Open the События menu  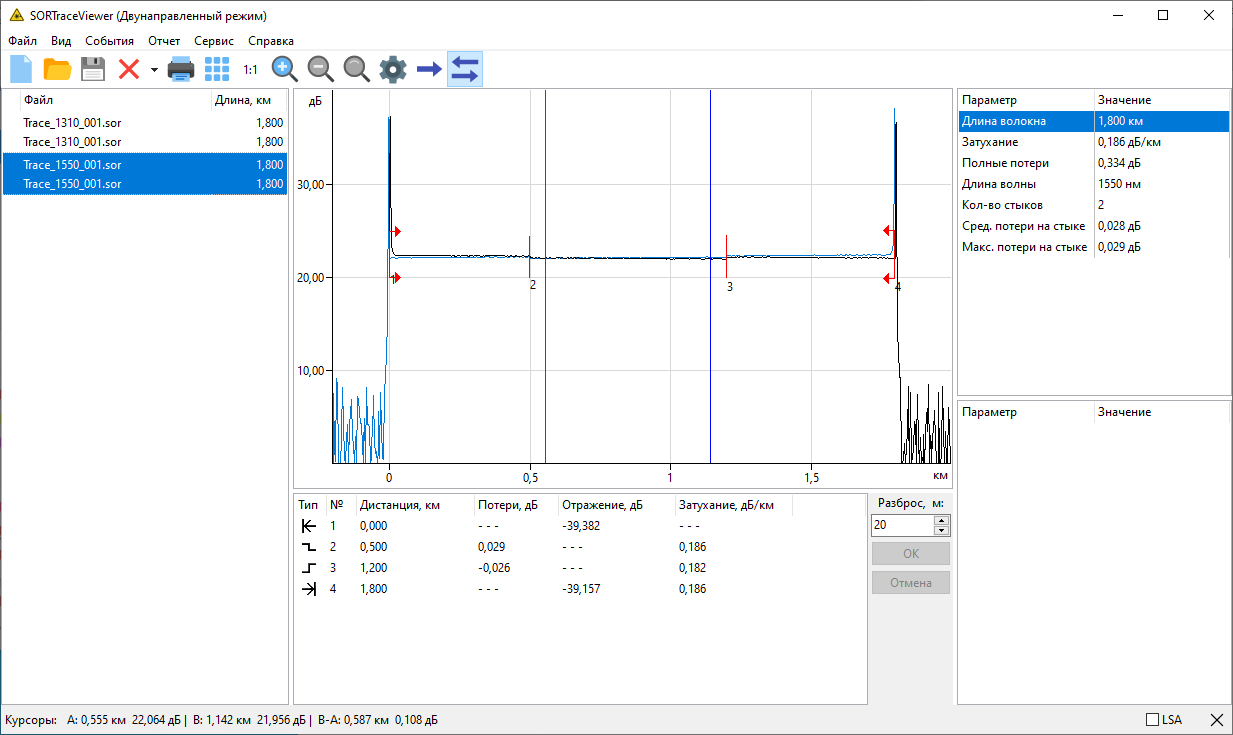point(110,41)
